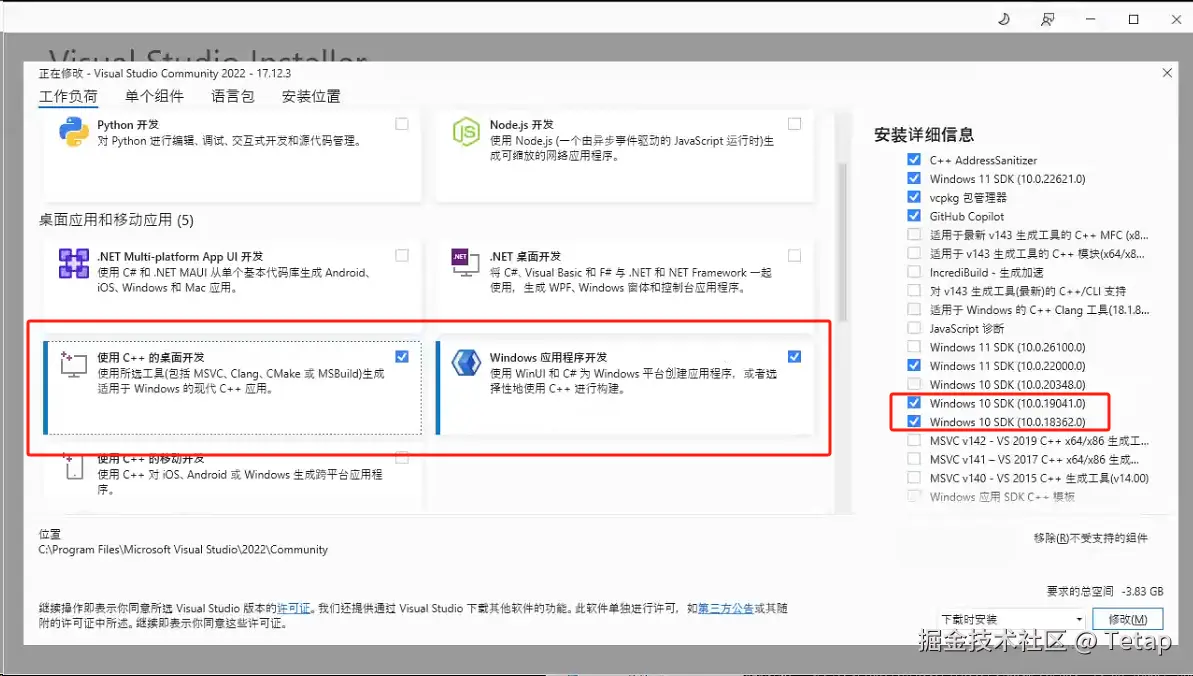Click the .NET desktop development icon
This screenshot has height=676, width=1193.
(x=465, y=262)
